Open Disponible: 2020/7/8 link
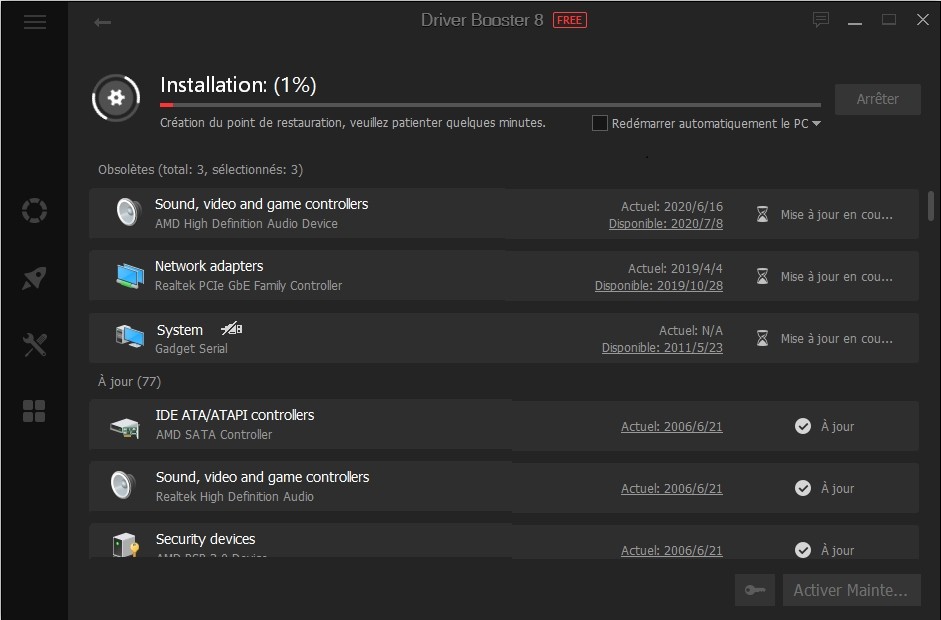Screen dimensions: 941x620 [666, 224]
